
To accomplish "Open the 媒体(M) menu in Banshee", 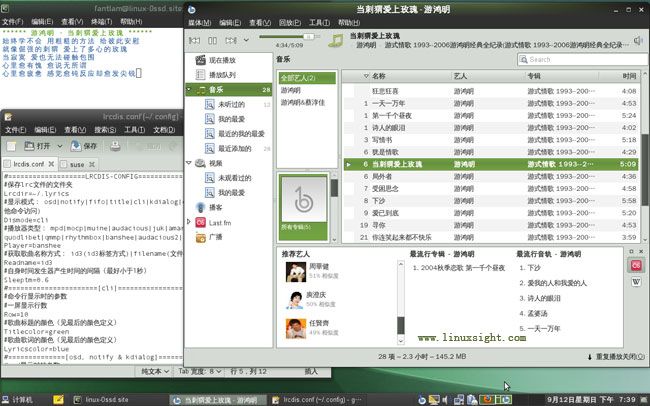I will [199, 22].
